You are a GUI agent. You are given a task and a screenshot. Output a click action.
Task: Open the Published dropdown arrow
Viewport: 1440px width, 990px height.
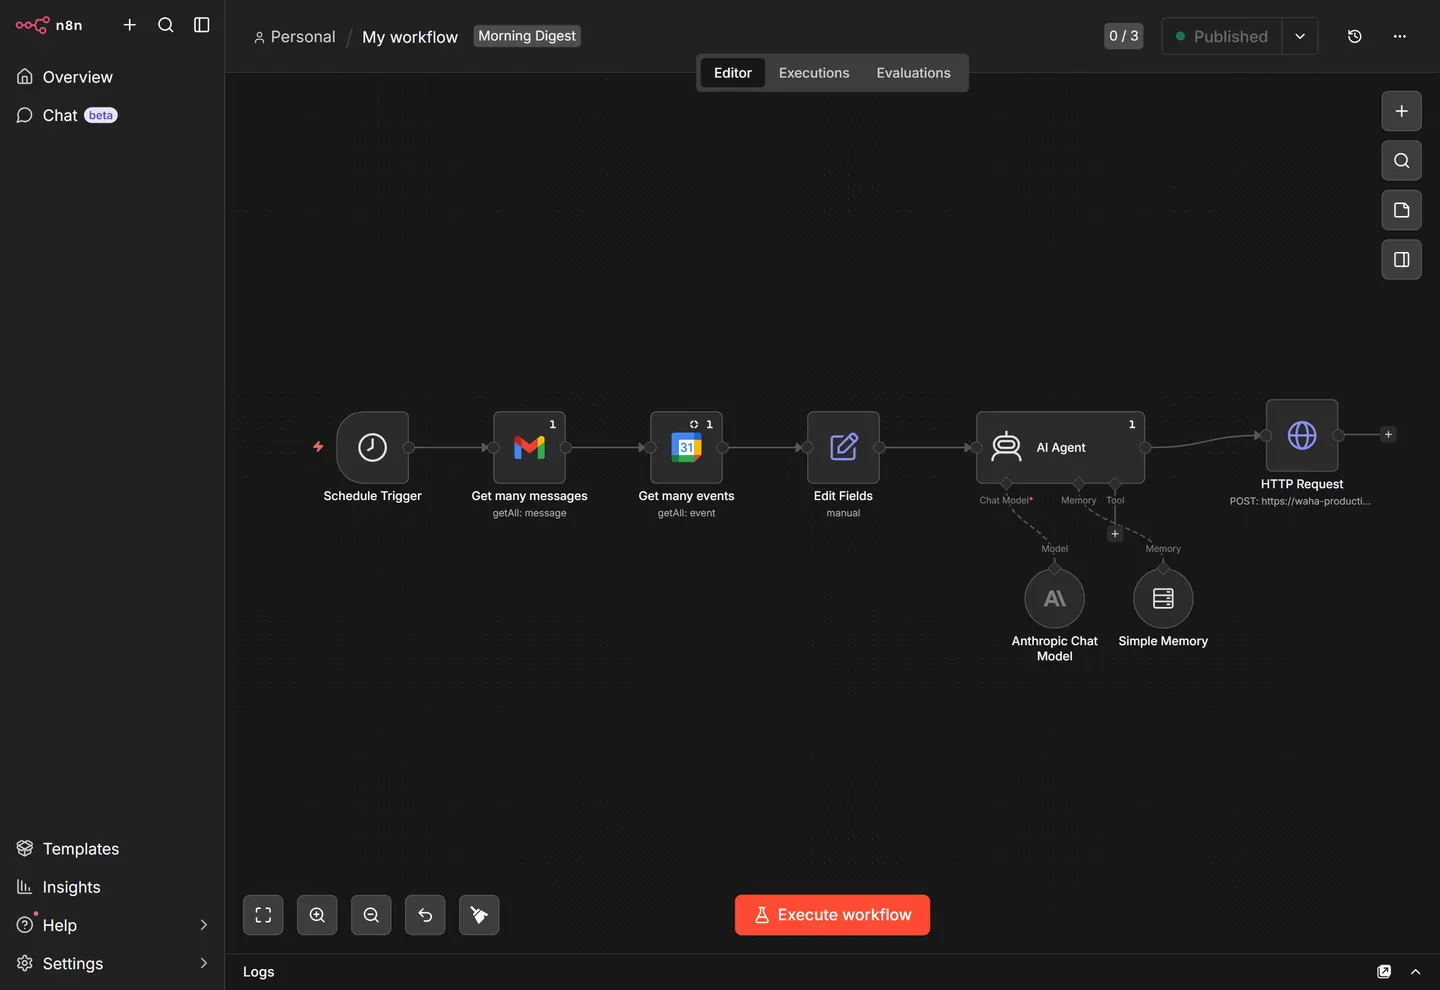(1300, 36)
